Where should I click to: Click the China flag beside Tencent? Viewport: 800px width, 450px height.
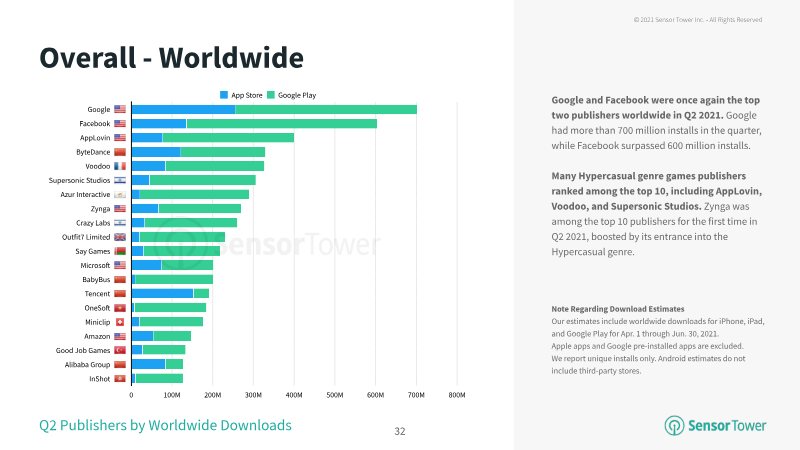[120, 293]
